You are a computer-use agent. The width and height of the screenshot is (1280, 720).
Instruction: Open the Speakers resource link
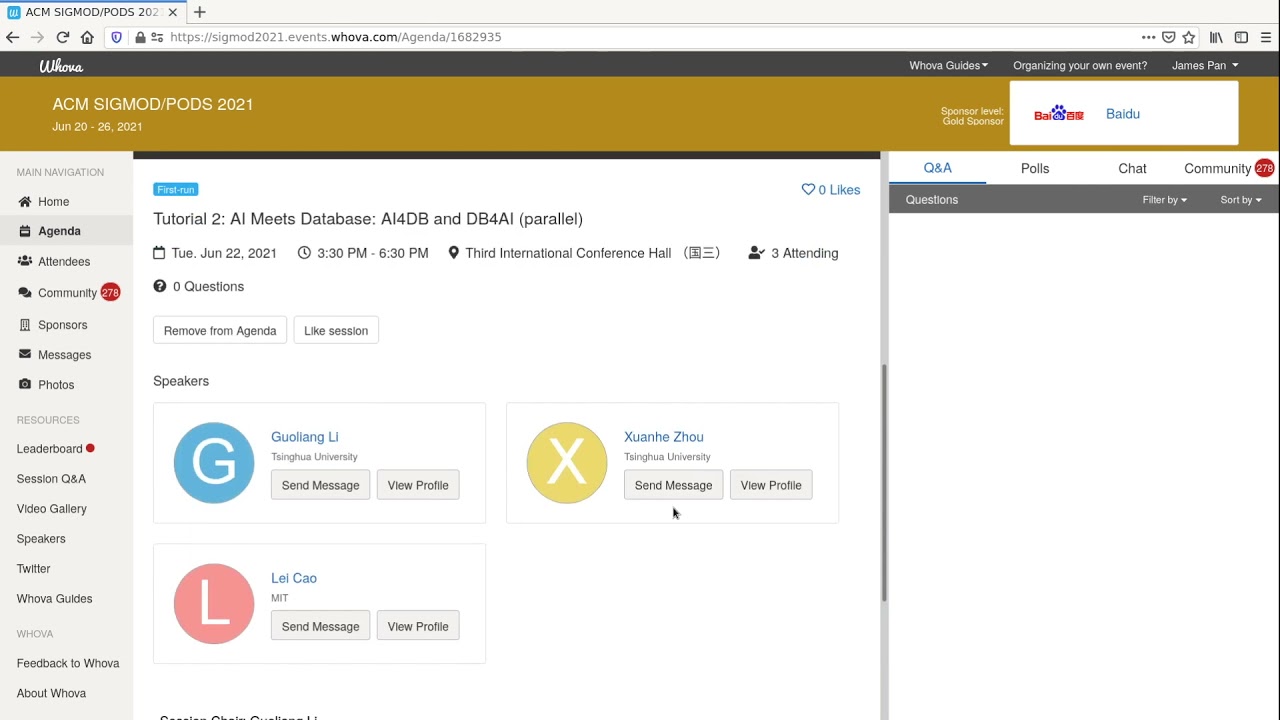[x=41, y=539]
